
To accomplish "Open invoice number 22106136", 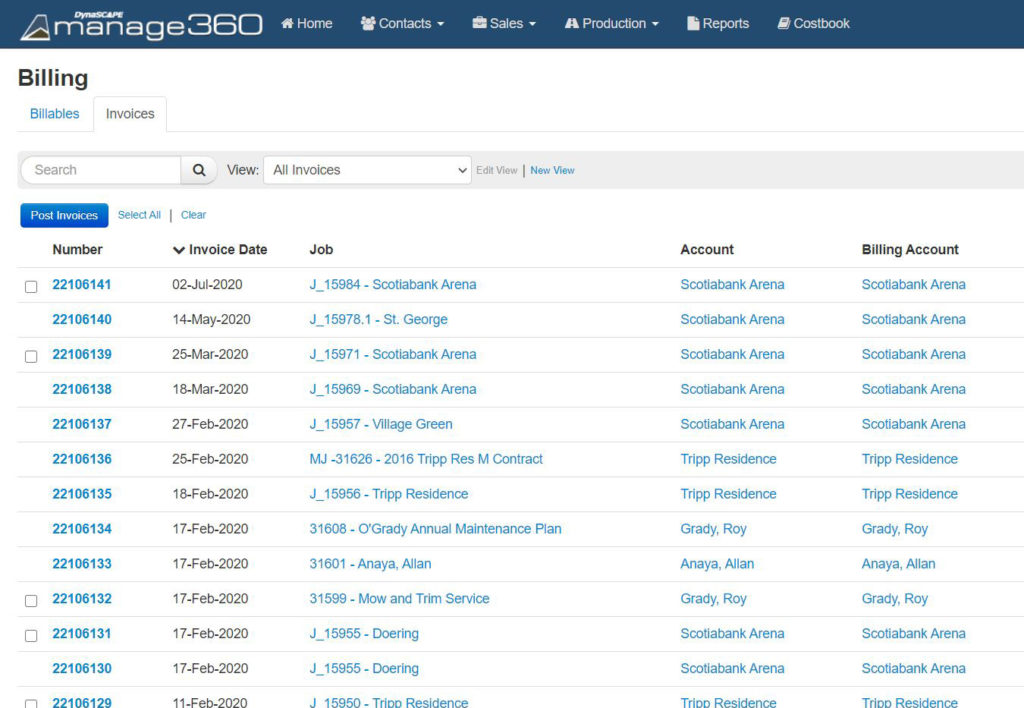I will pos(82,459).
